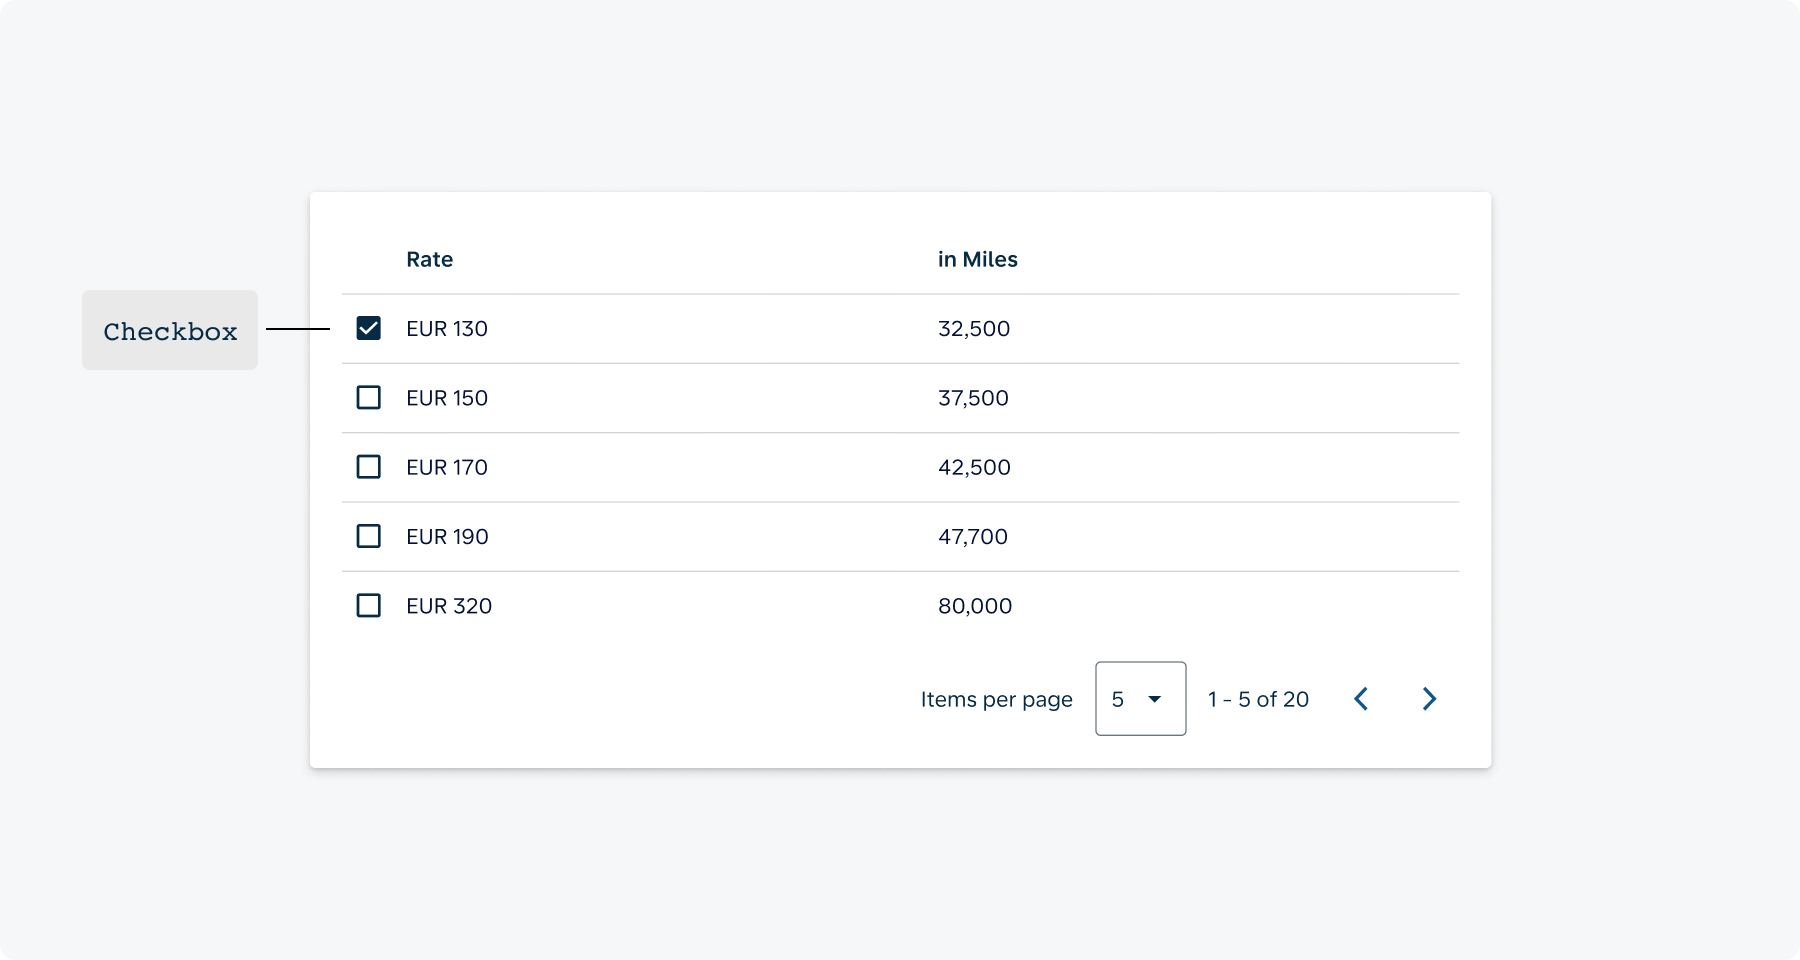The width and height of the screenshot is (1800, 960).
Task: Open the Items per page selector
Action: [x=1140, y=699]
